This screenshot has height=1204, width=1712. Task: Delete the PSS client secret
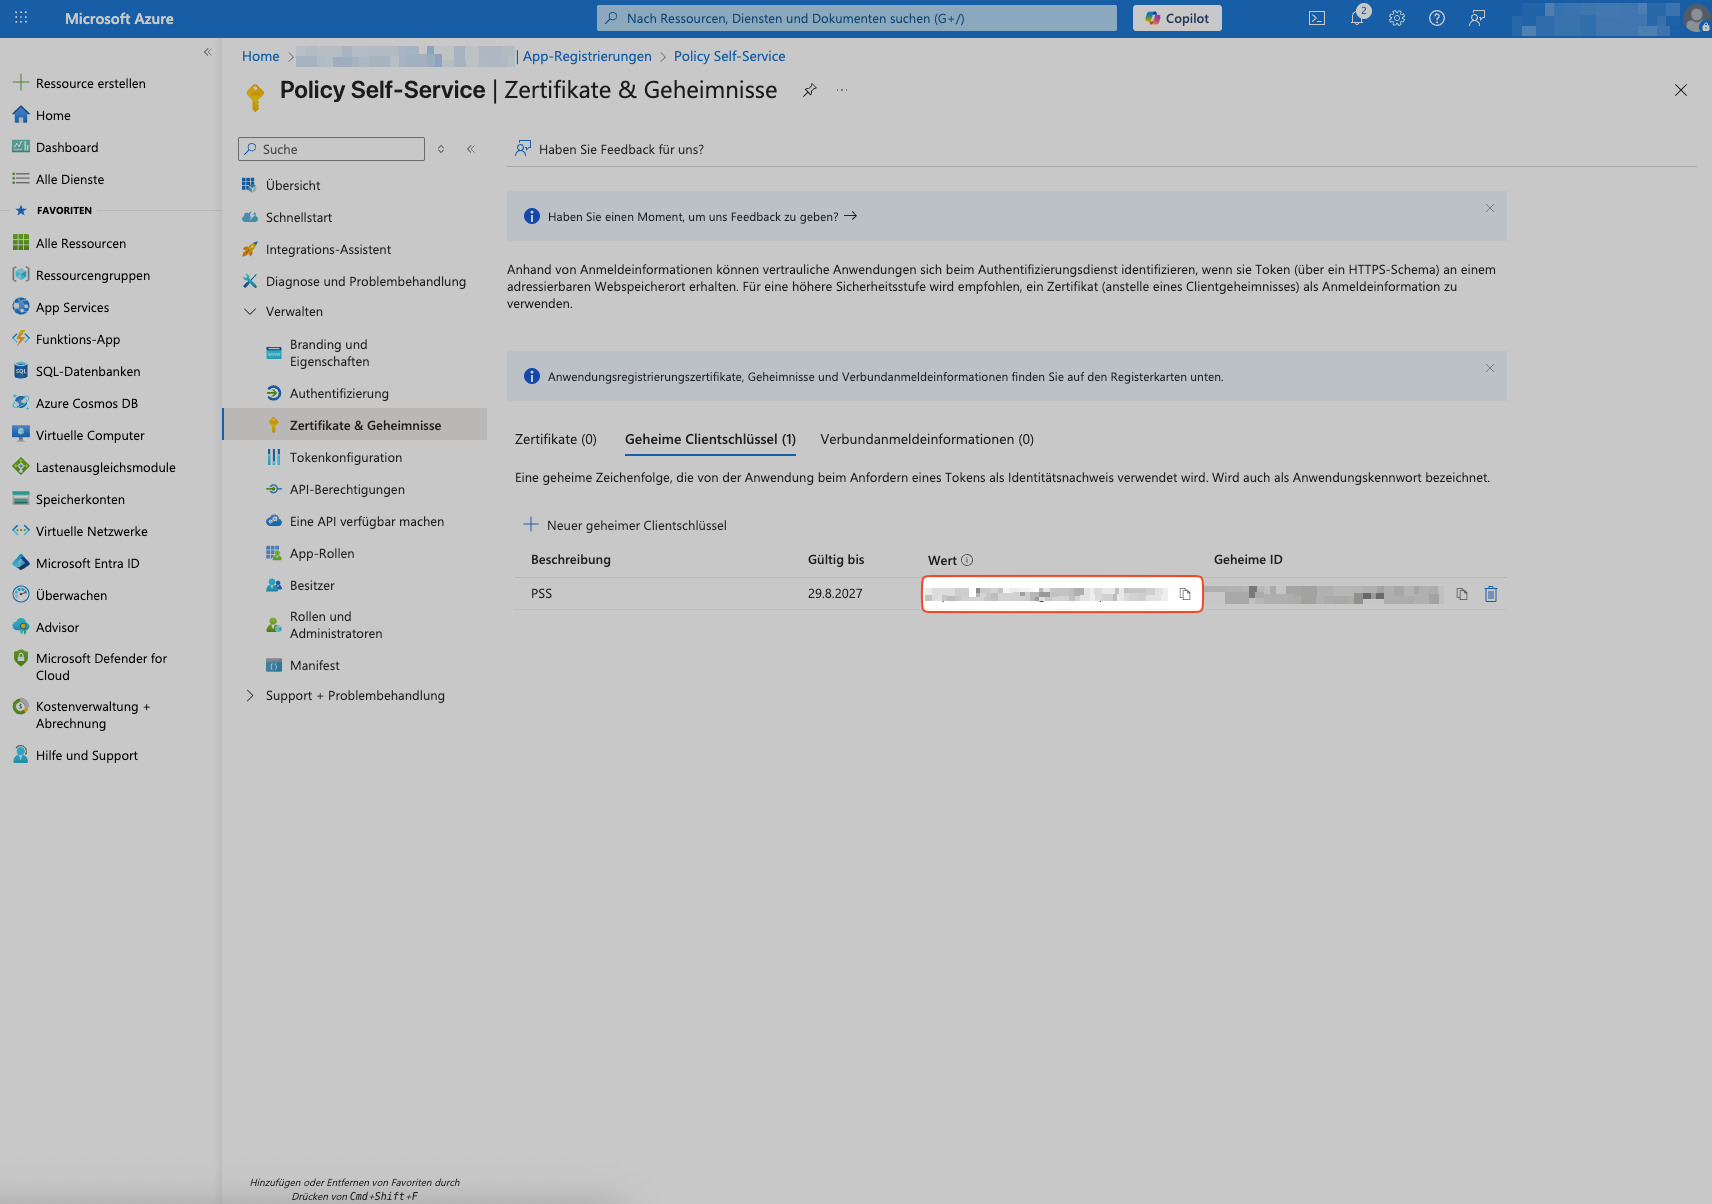1491,594
